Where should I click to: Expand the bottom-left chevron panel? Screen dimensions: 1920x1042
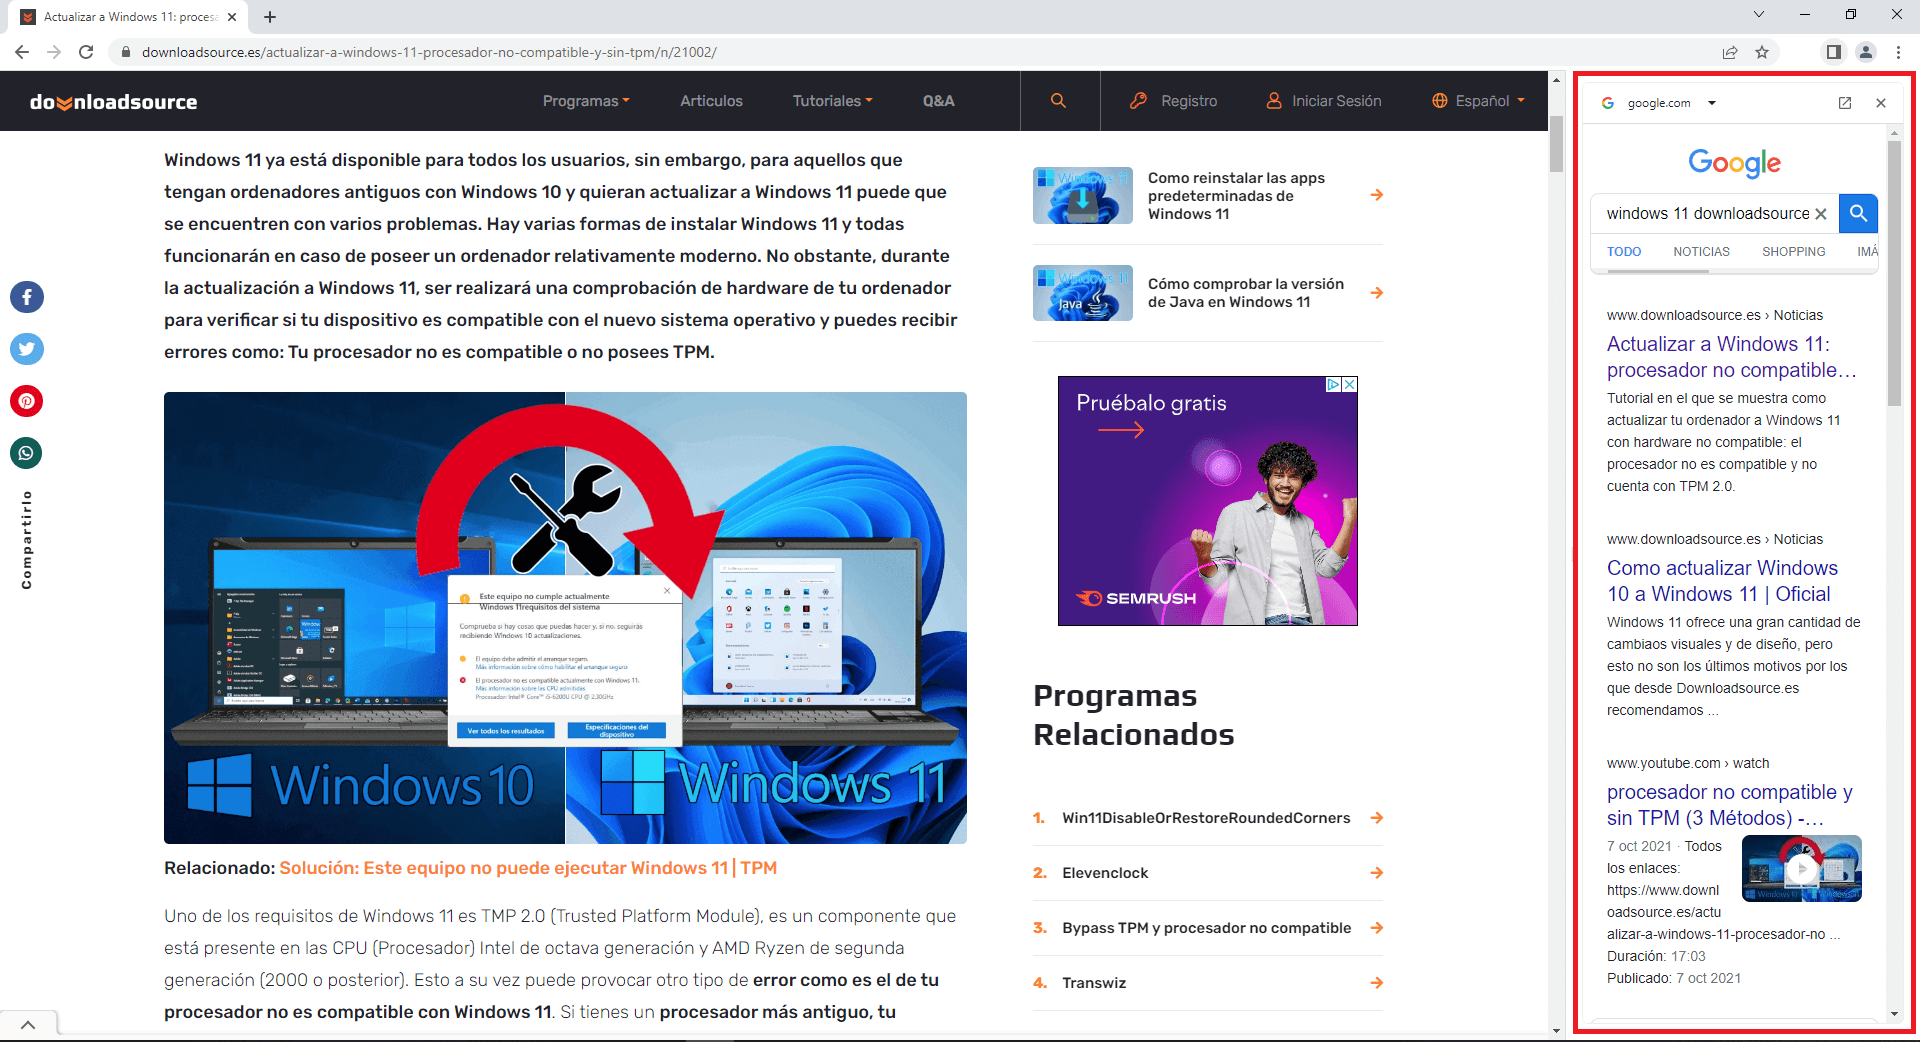[x=28, y=1025]
